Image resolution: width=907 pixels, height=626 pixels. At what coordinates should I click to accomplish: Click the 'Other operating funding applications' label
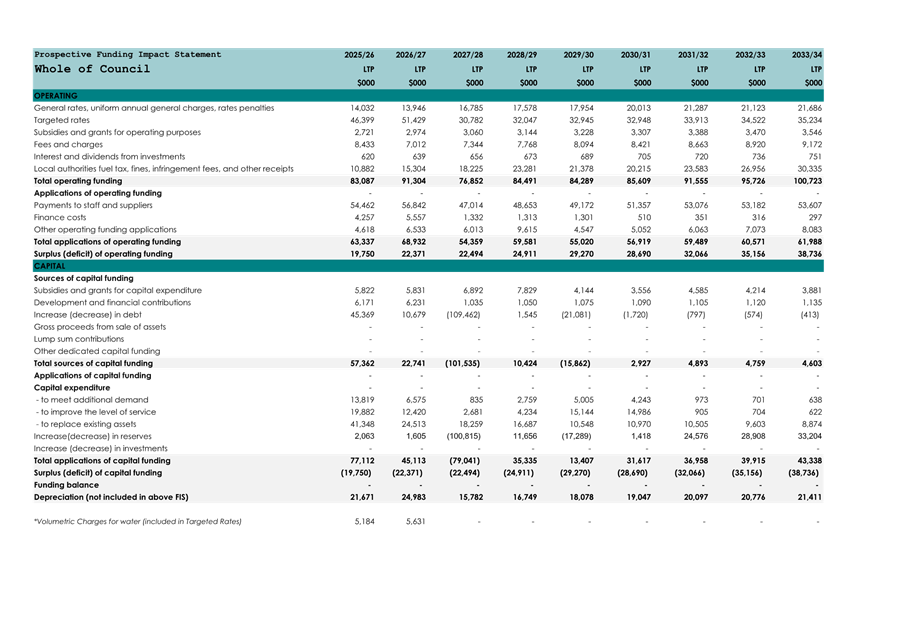coord(105,230)
